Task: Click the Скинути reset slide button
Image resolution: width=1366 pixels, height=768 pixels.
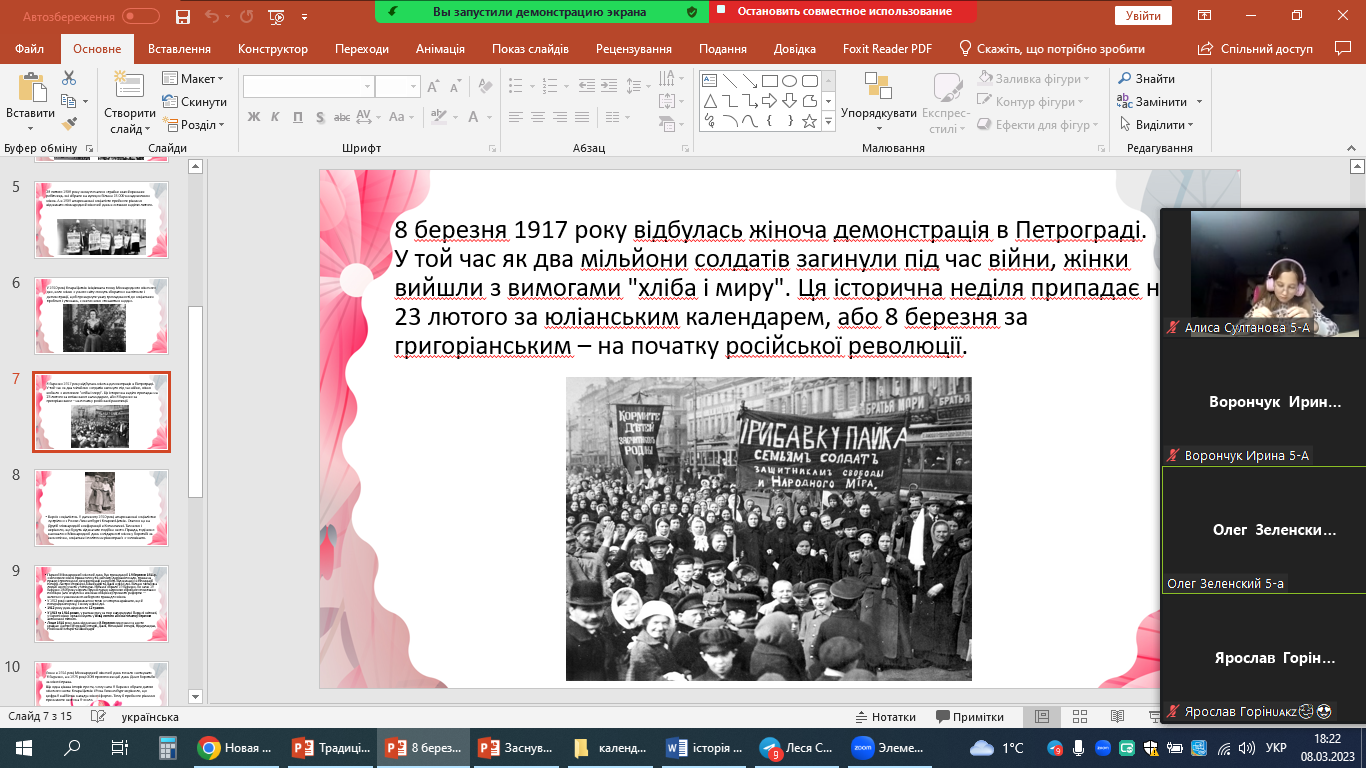Action: (x=194, y=102)
